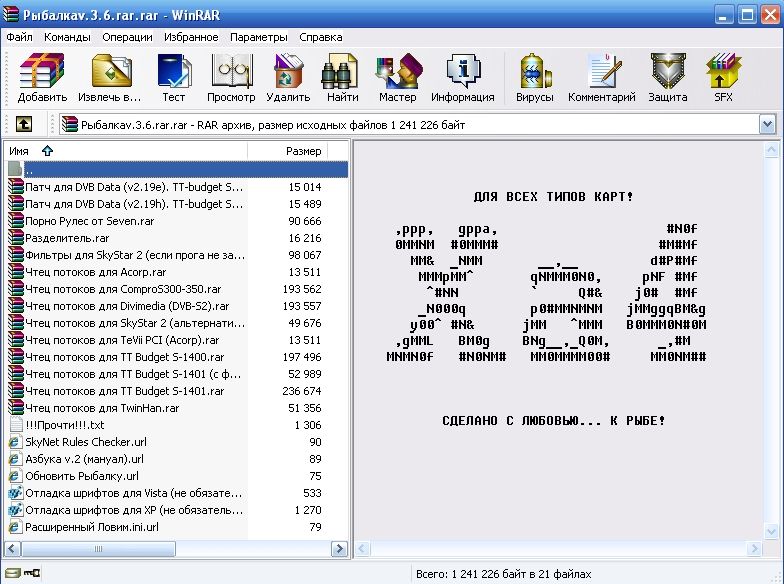The height and width of the screenshot is (584, 784).
Task: Open the Избранное menu
Action: (x=191, y=37)
